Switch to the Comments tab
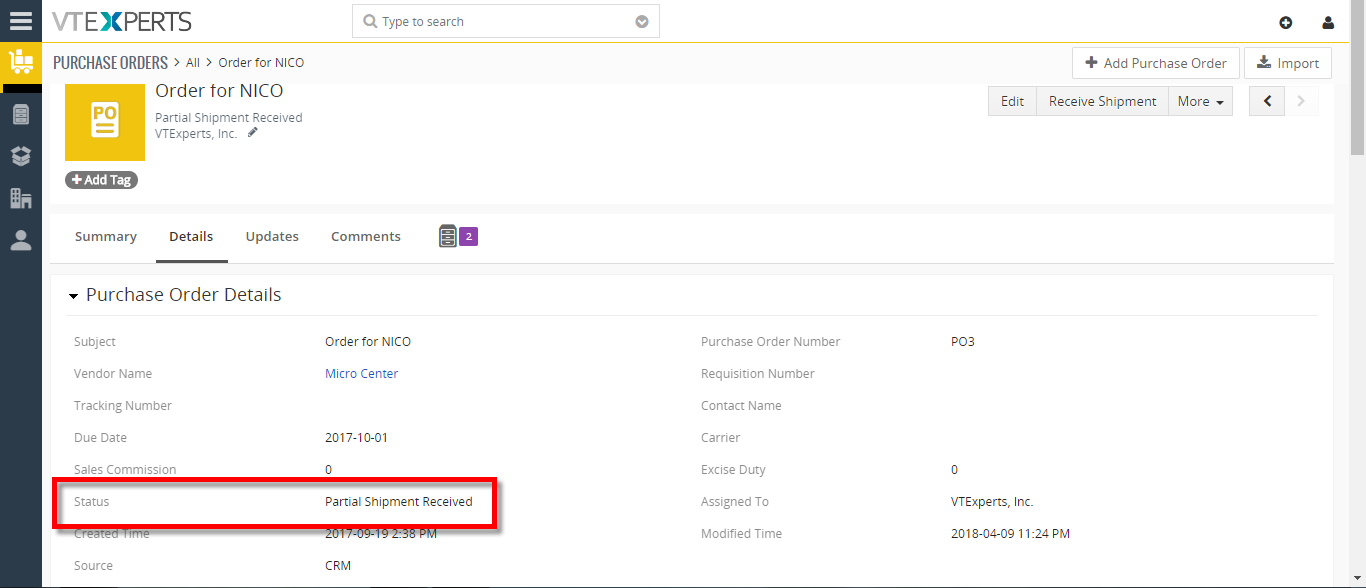The height and width of the screenshot is (588, 1366). (x=366, y=237)
